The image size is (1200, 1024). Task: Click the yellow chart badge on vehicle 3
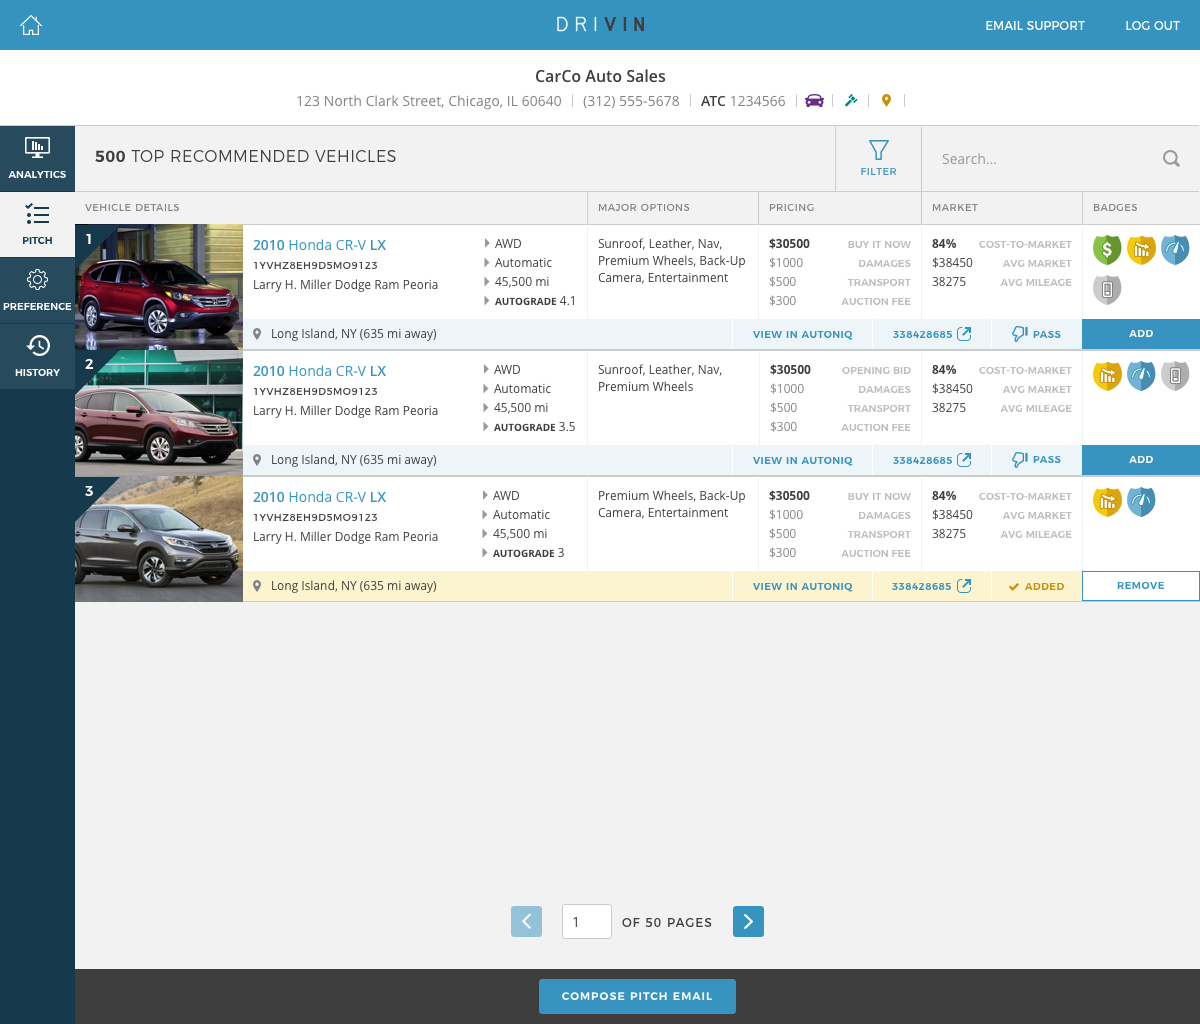pos(1107,502)
